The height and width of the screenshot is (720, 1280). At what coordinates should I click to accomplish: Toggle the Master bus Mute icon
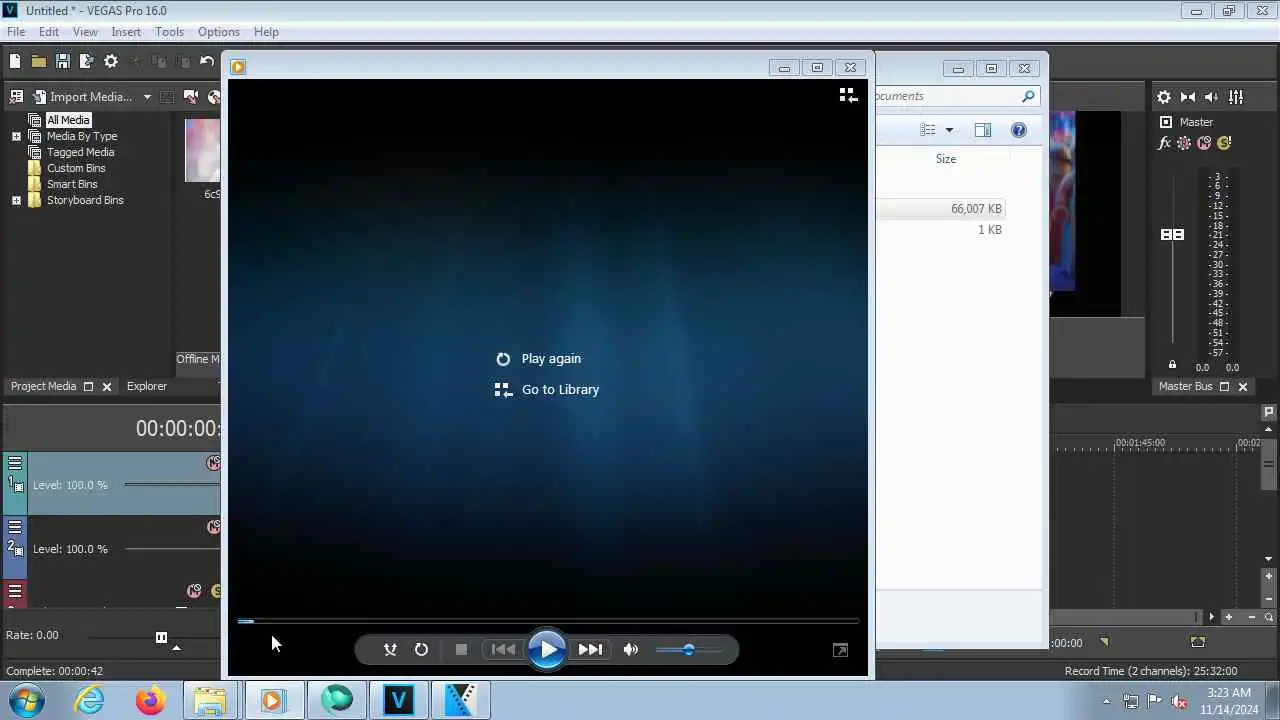pyautogui.click(x=1204, y=143)
